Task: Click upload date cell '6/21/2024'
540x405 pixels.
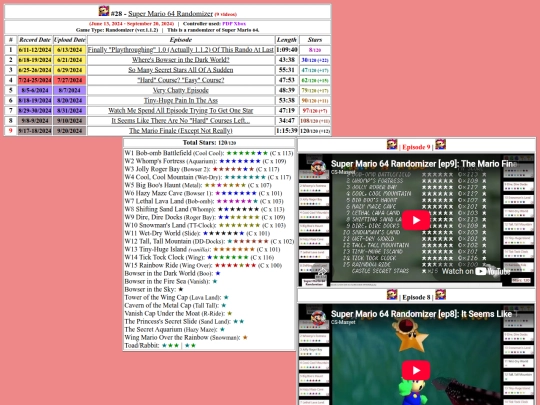Action: tap(70, 60)
